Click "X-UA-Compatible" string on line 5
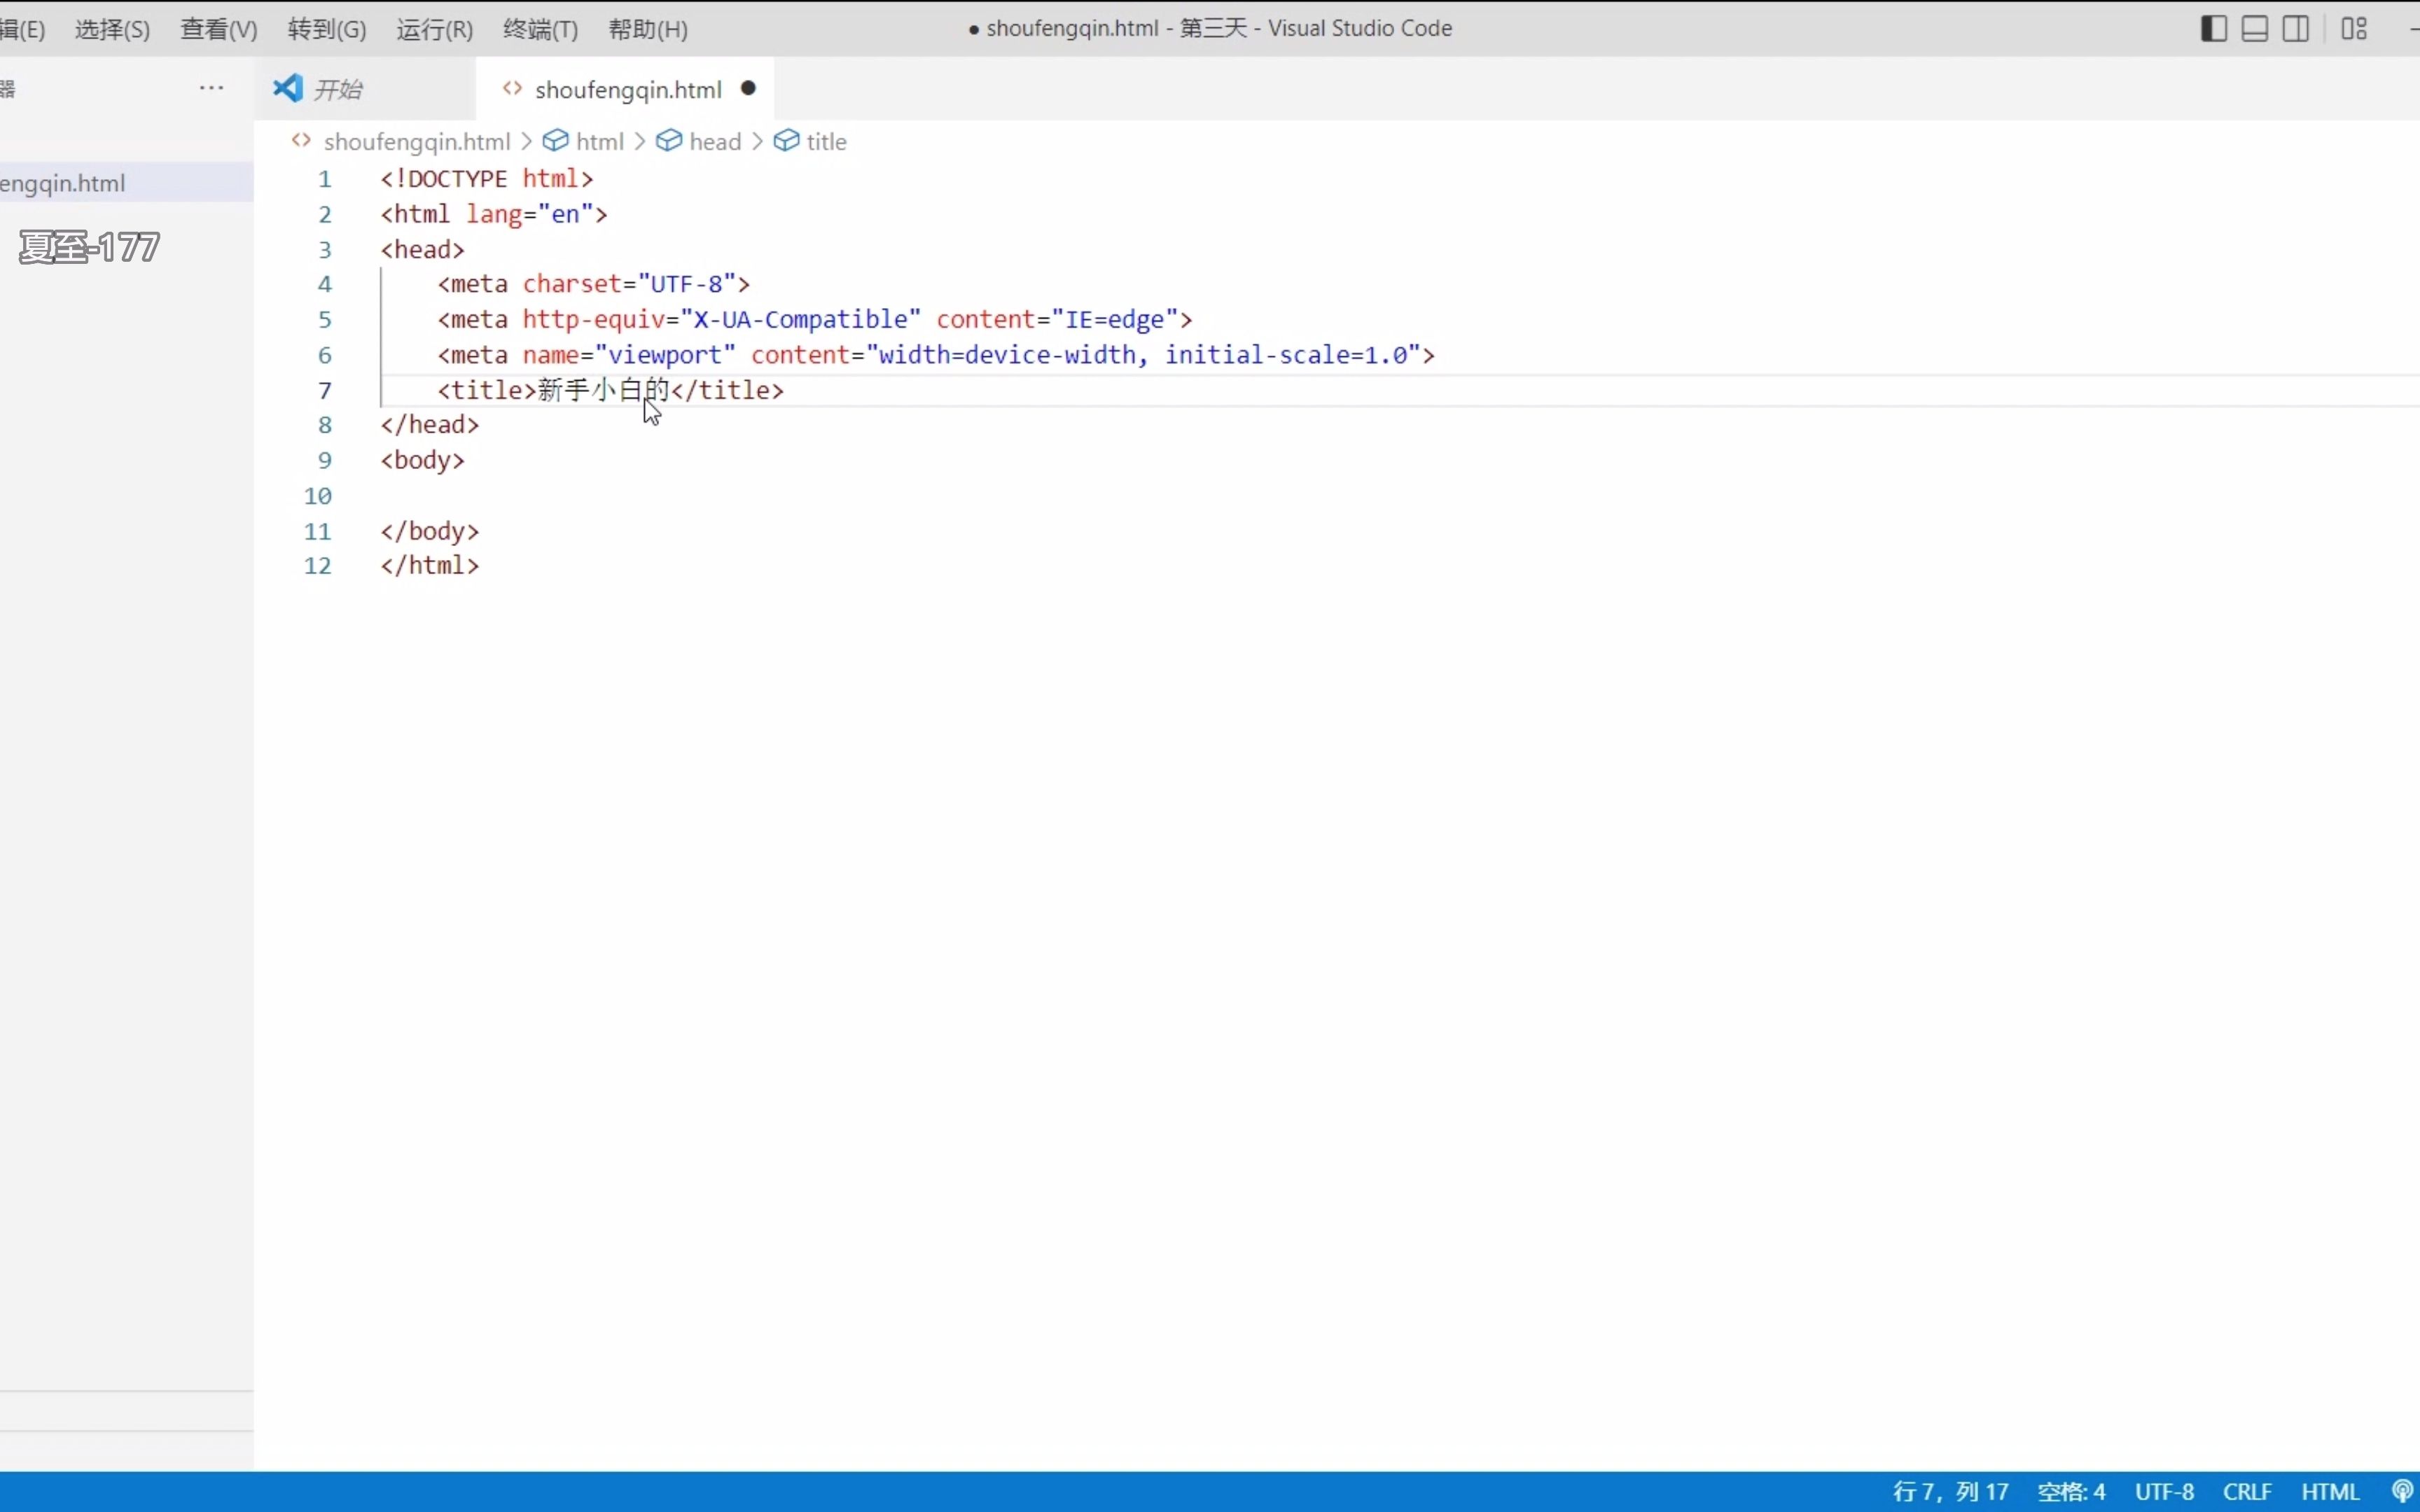Viewport: 2420px width, 1512px height. coord(800,320)
